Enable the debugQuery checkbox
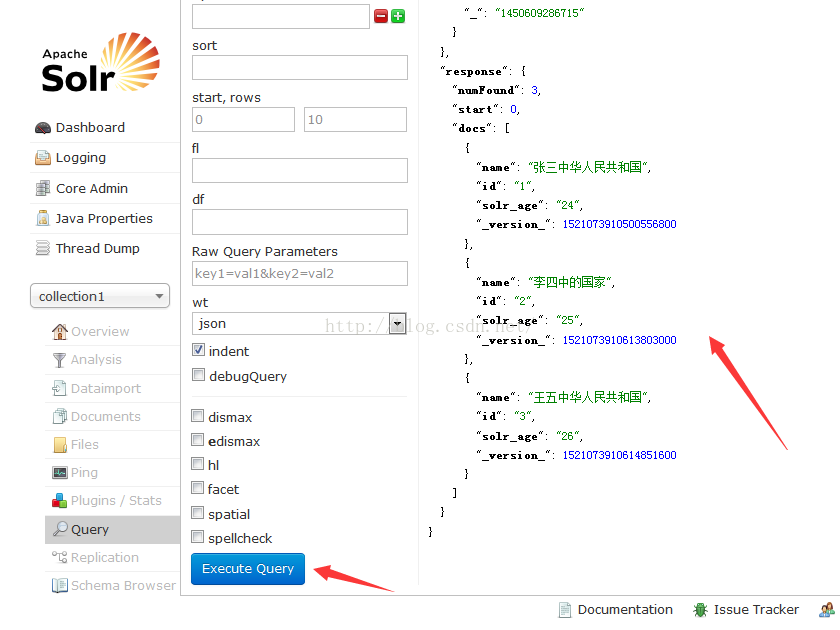The image size is (840, 630). coord(198,375)
